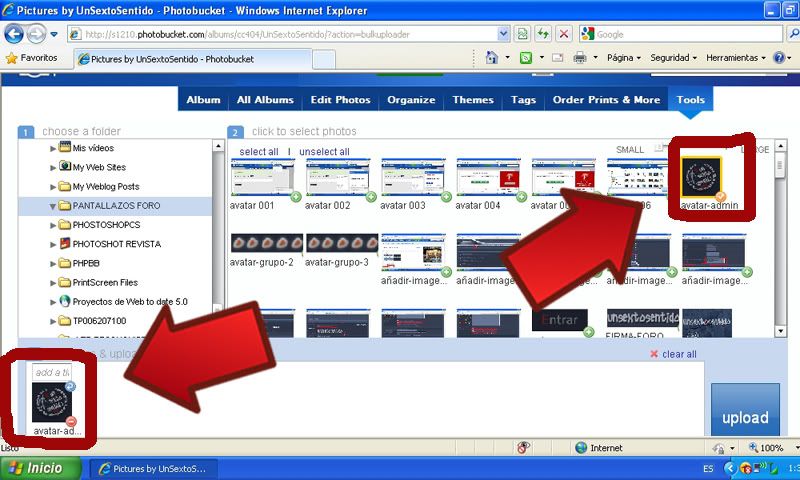Go back with the browser Back arrow
Screen dimensions: 800x480
tap(14, 34)
